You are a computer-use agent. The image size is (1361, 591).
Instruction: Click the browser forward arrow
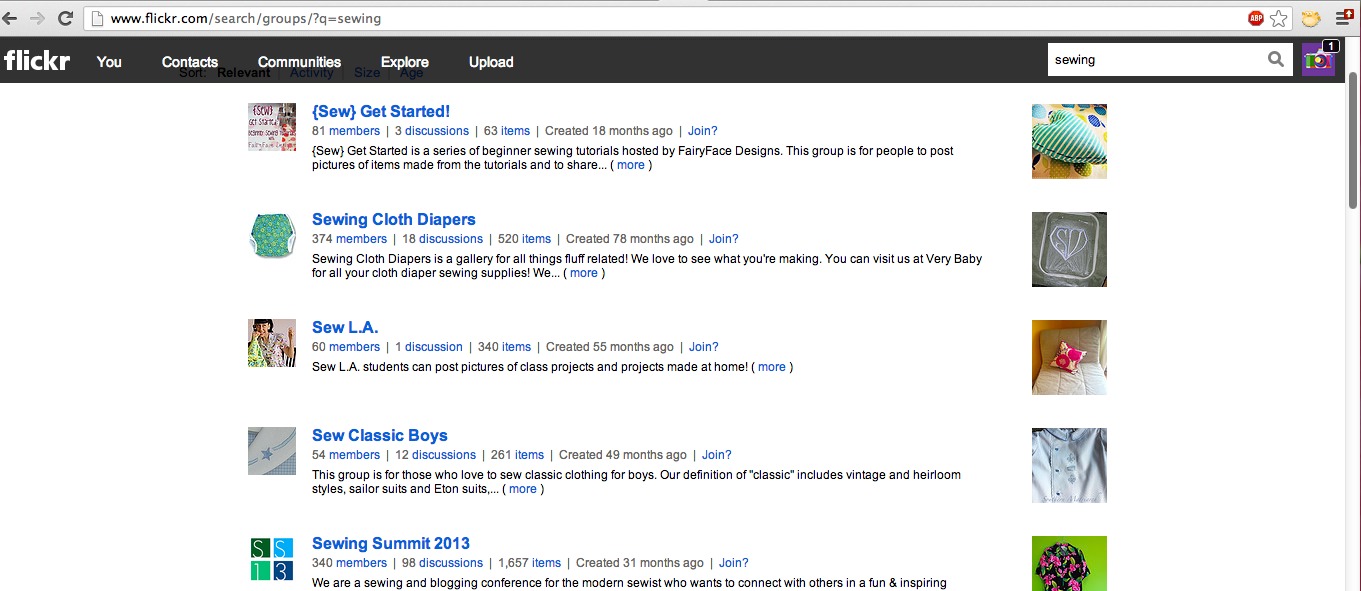(37, 18)
